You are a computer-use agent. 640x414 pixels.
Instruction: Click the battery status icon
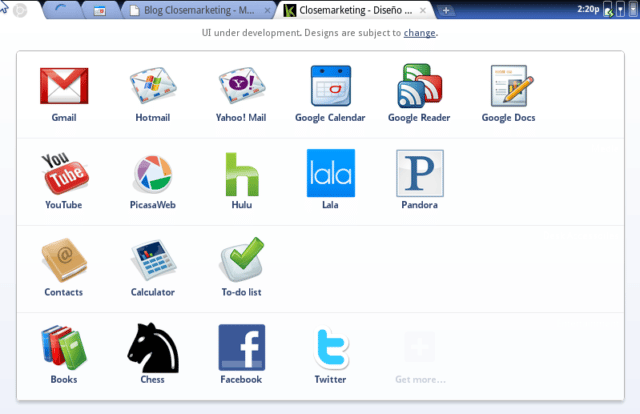(608, 9)
